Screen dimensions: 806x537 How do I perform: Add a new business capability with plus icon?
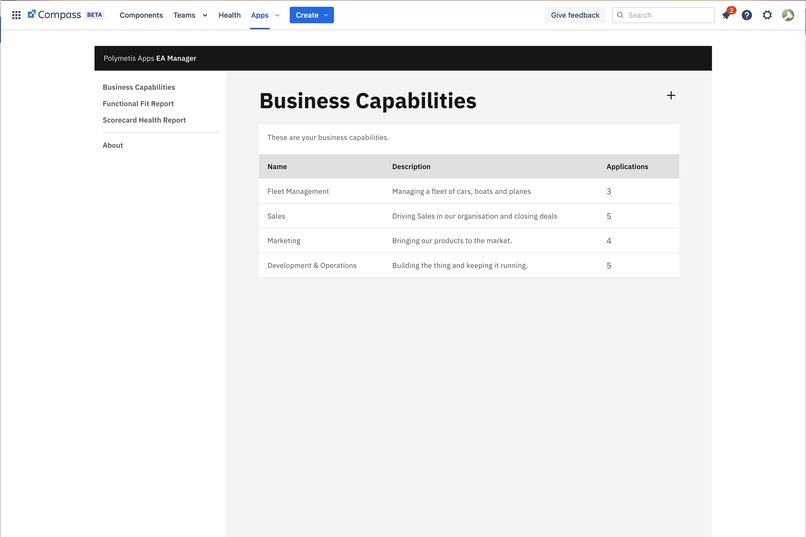click(671, 96)
